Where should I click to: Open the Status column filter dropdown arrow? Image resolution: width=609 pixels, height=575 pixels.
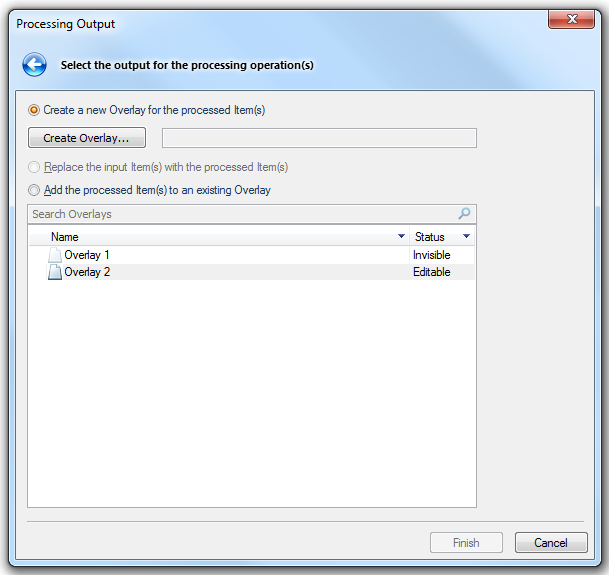pyautogui.click(x=466, y=237)
